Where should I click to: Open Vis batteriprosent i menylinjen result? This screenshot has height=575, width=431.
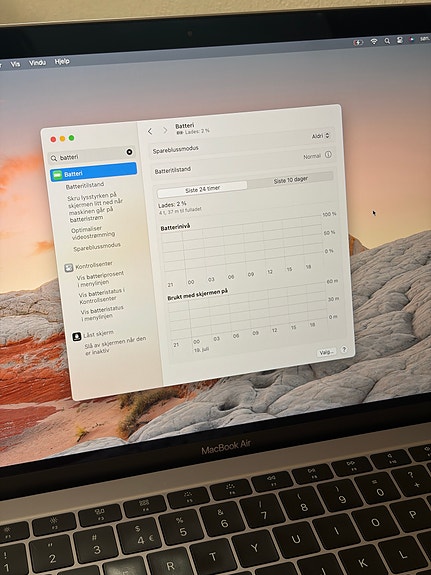point(100,278)
